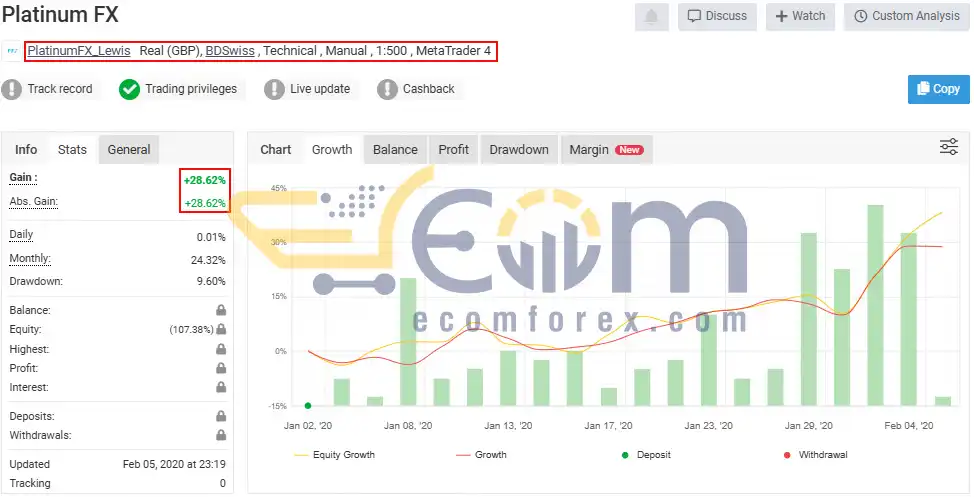Click the Gain label

(24, 178)
